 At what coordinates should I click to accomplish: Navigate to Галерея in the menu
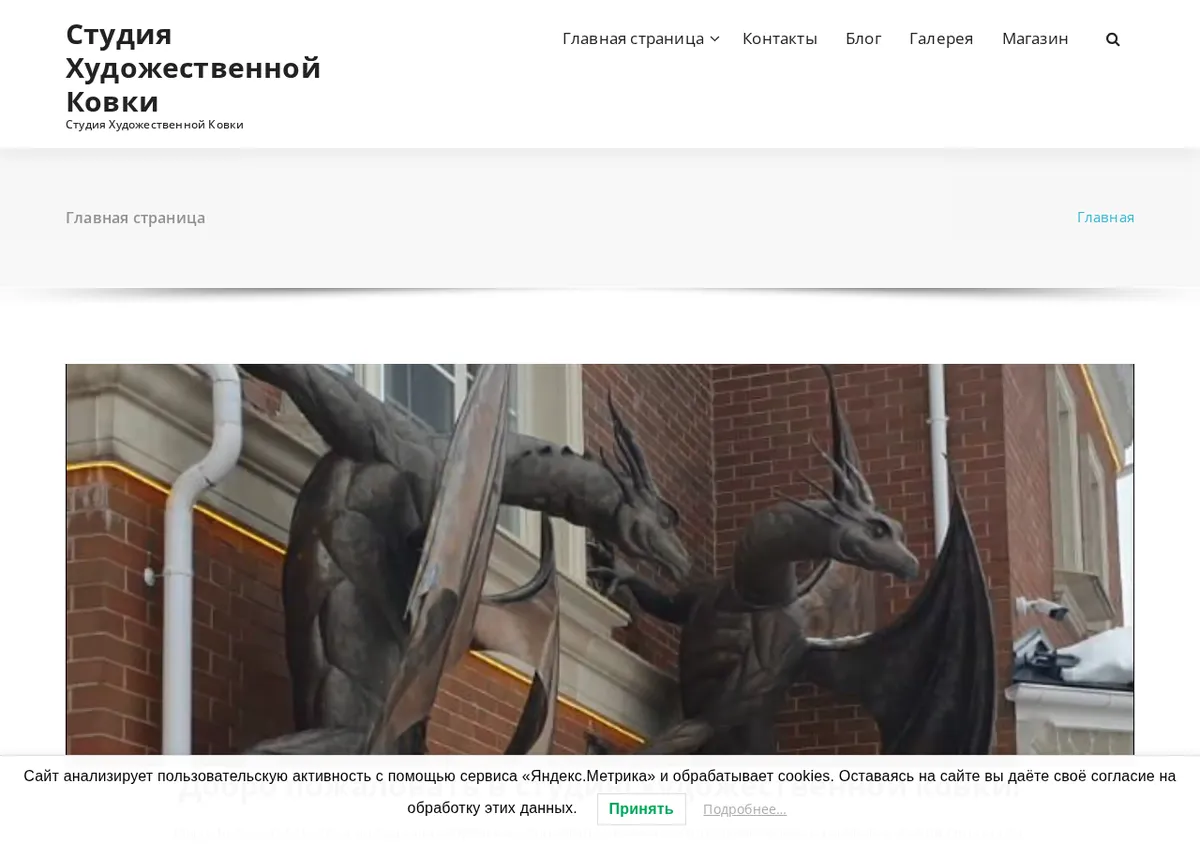point(941,38)
